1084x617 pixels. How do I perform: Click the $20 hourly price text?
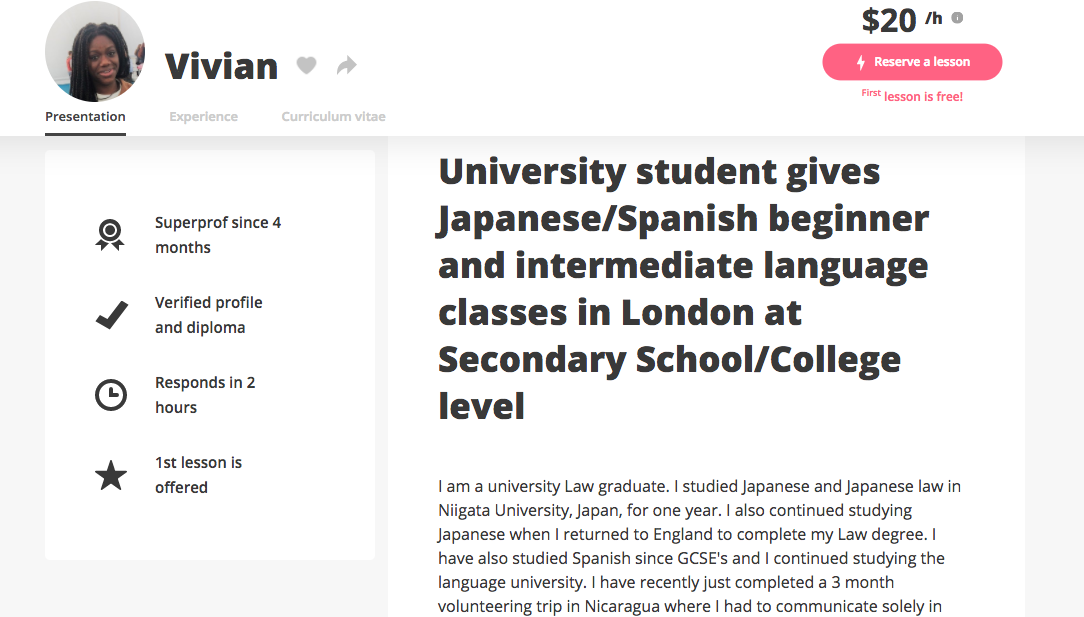888,19
